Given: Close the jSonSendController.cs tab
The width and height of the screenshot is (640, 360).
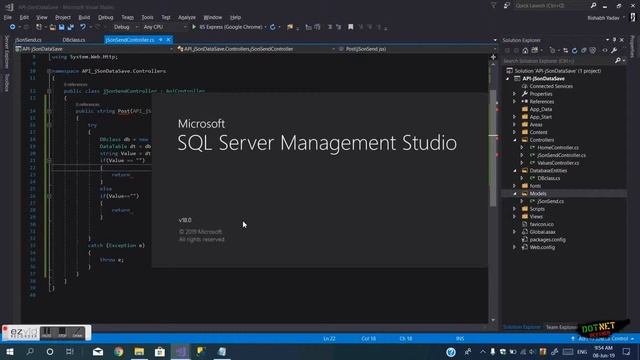Looking at the screenshot, I should (169, 40).
